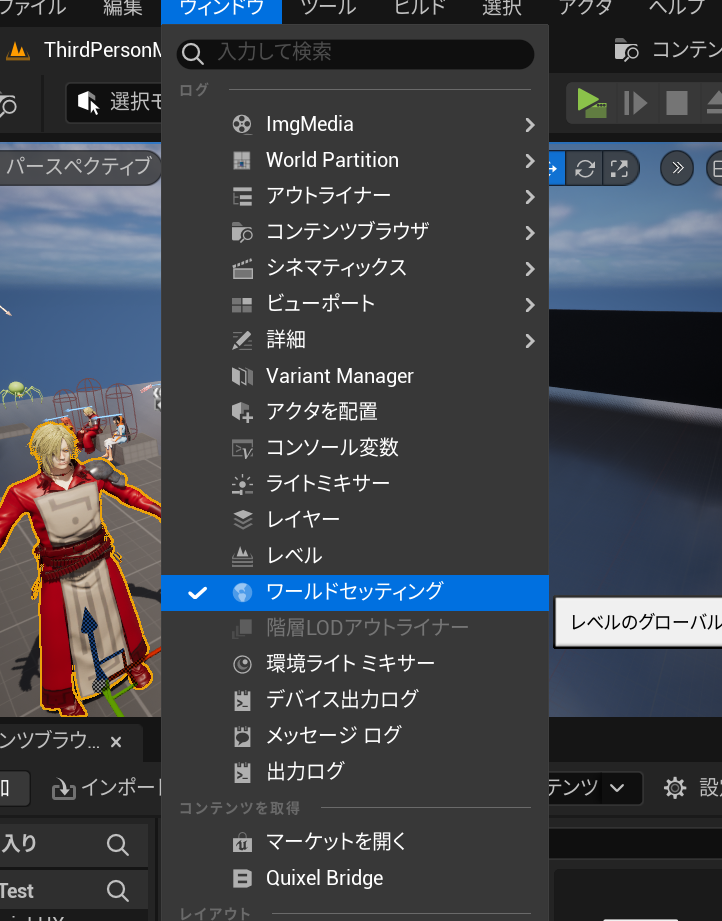This screenshot has height=921, width=722.
Task: Open the ツール menu in menu bar
Action: pyautogui.click(x=328, y=8)
